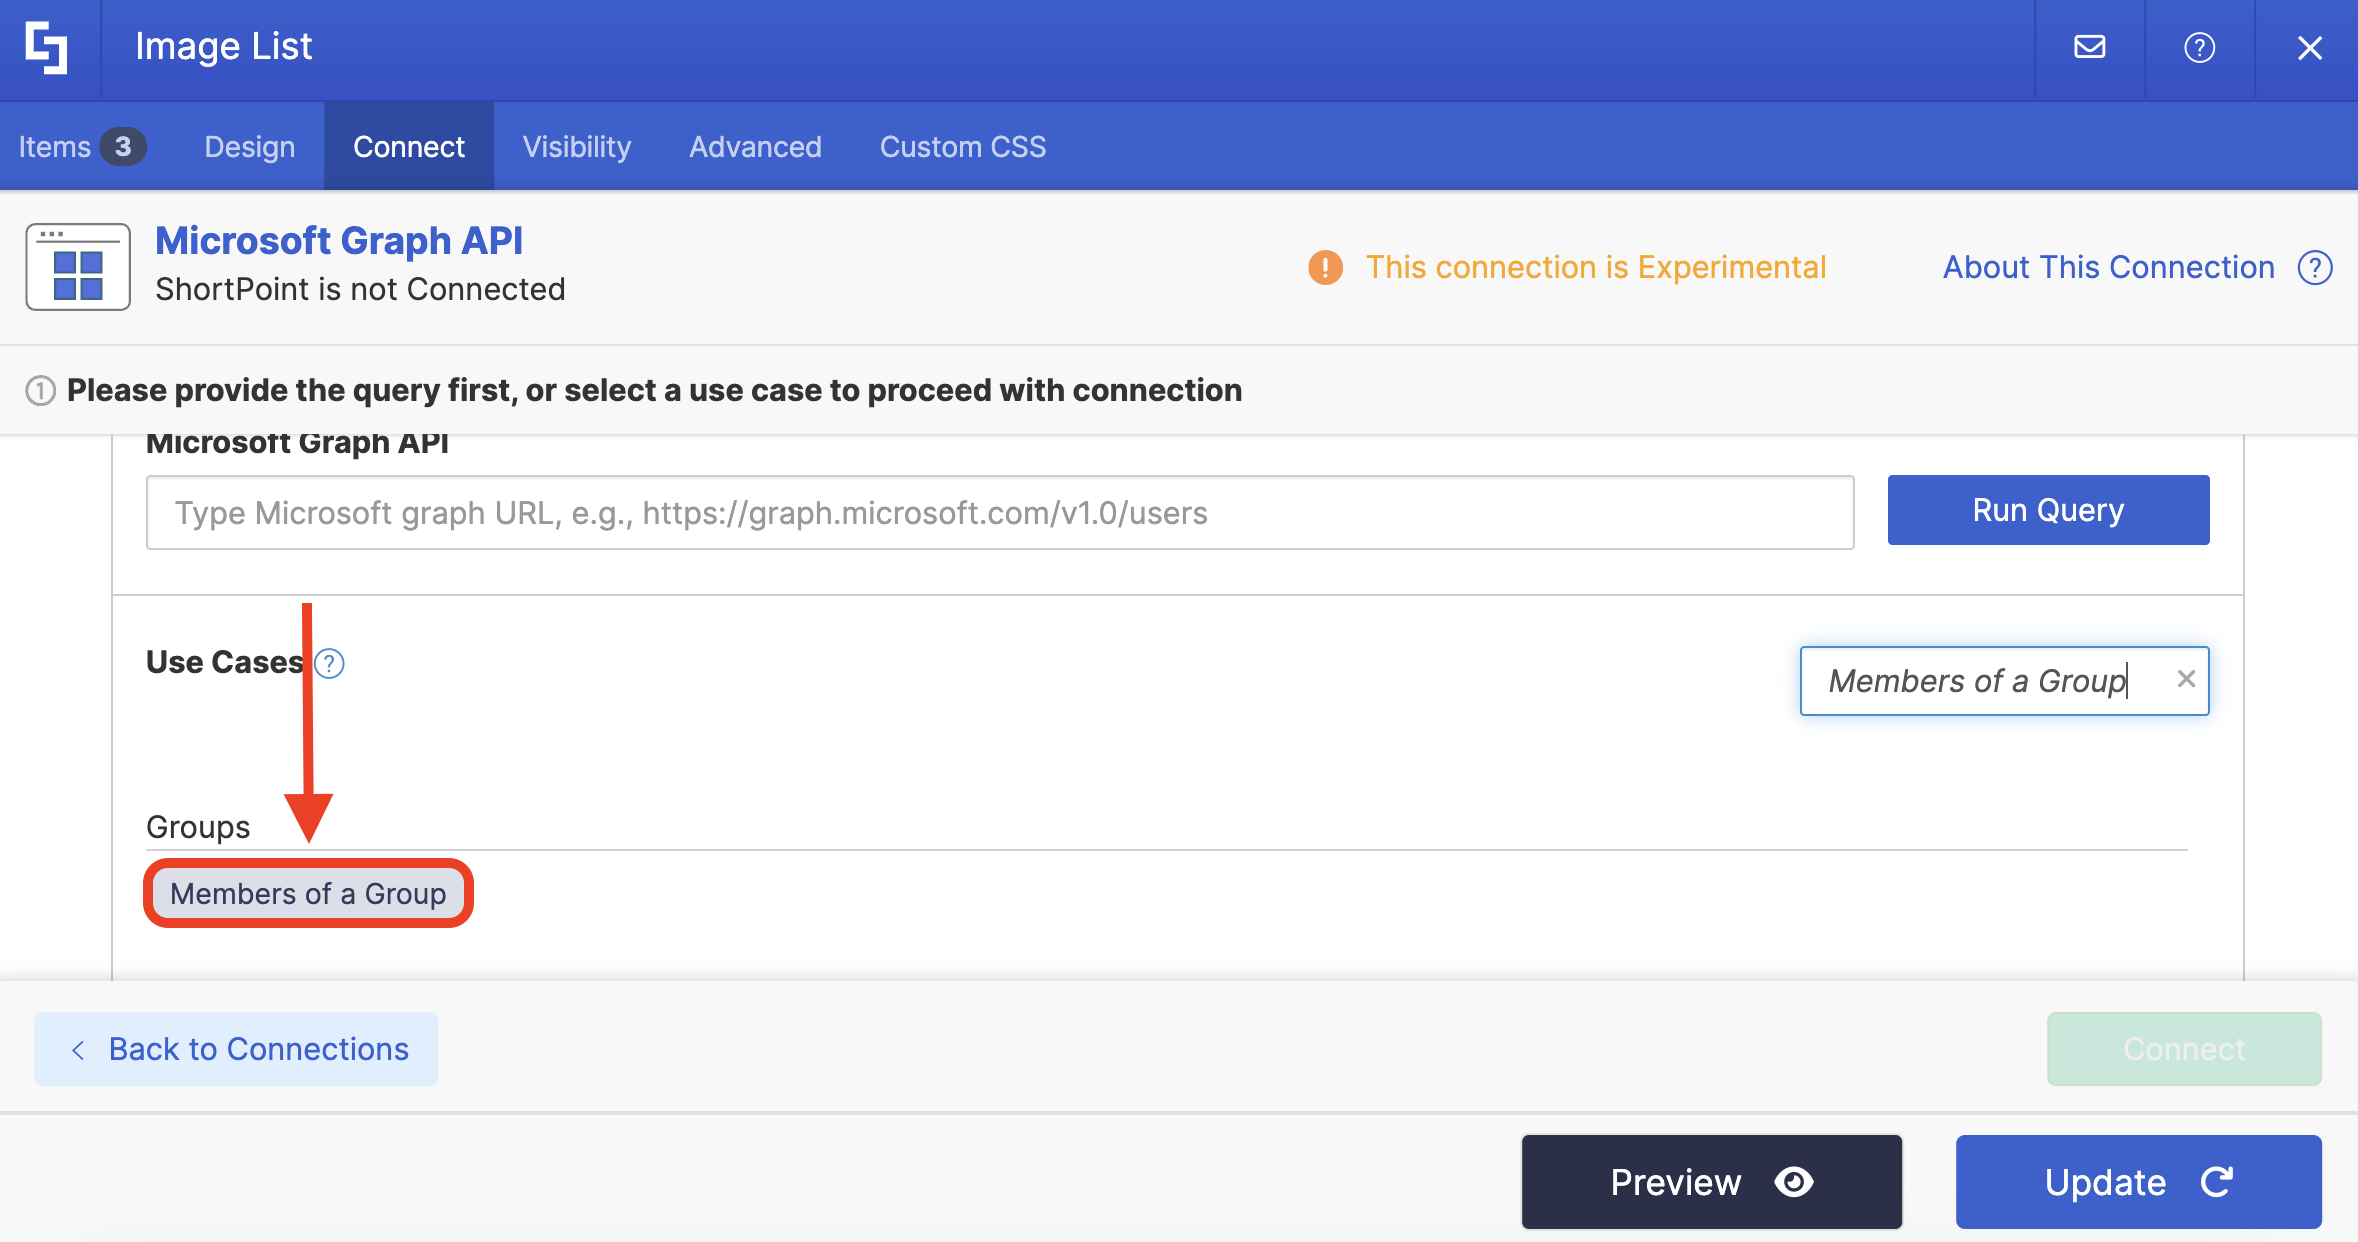Select the Advanced tab
Image resolution: width=2358 pixels, height=1242 pixels.
(x=755, y=147)
